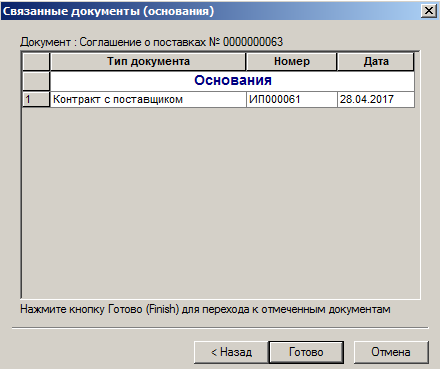
Task: Click the Готово button
Action: coord(306,352)
